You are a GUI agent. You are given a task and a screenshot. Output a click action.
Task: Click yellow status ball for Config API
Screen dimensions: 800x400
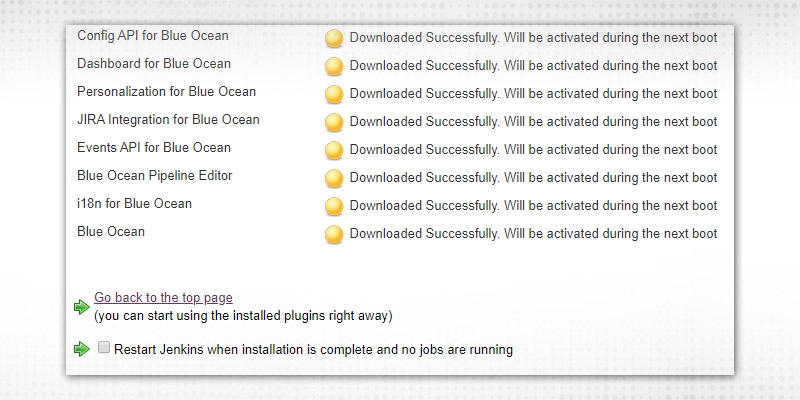334,39
